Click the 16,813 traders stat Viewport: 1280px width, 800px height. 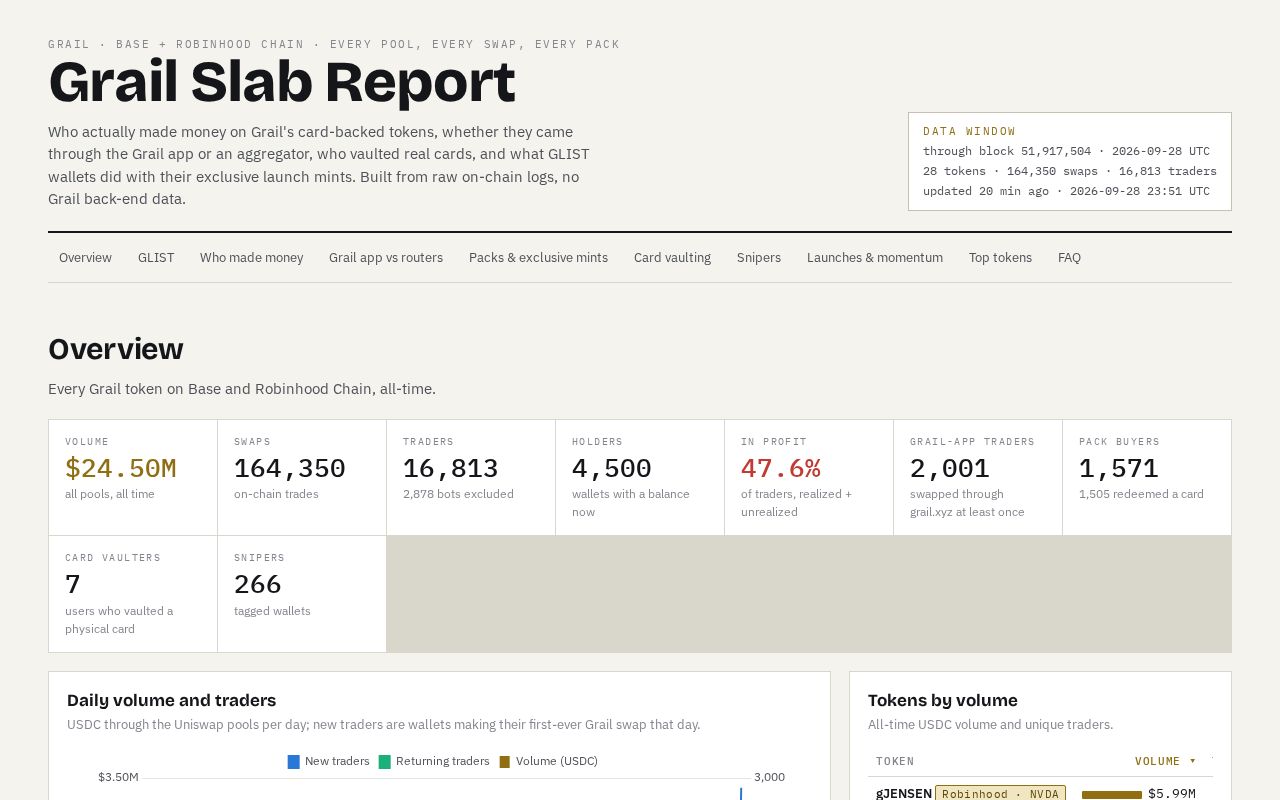(450, 468)
